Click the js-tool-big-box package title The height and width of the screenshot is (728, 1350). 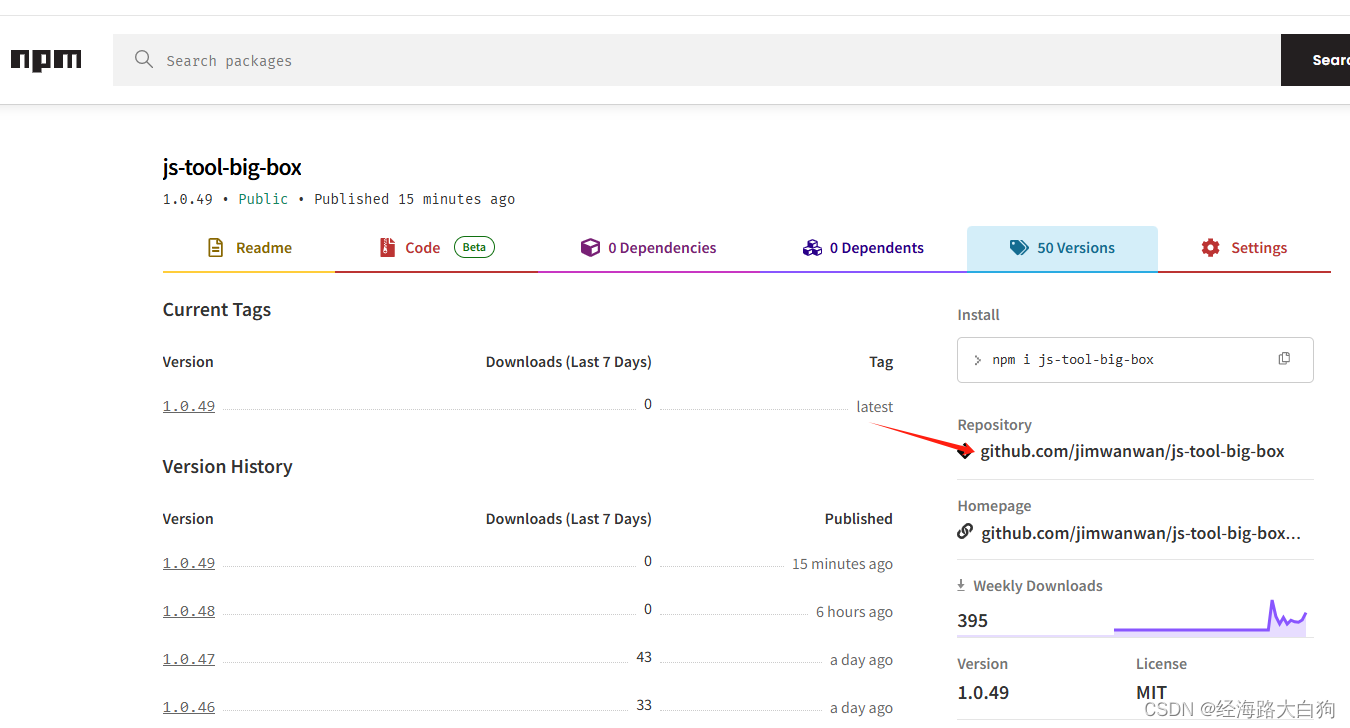pyautogui.click(x=232, y=167)
